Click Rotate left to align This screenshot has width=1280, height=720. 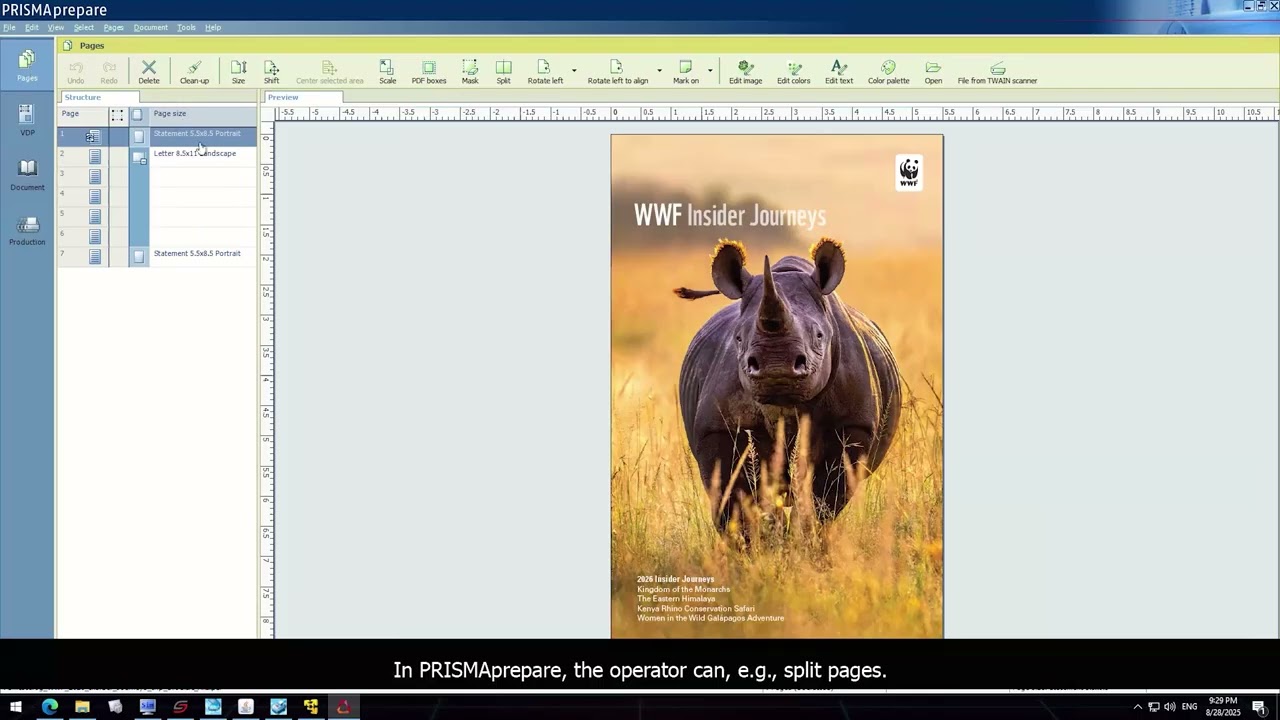(x=617, y=72)
